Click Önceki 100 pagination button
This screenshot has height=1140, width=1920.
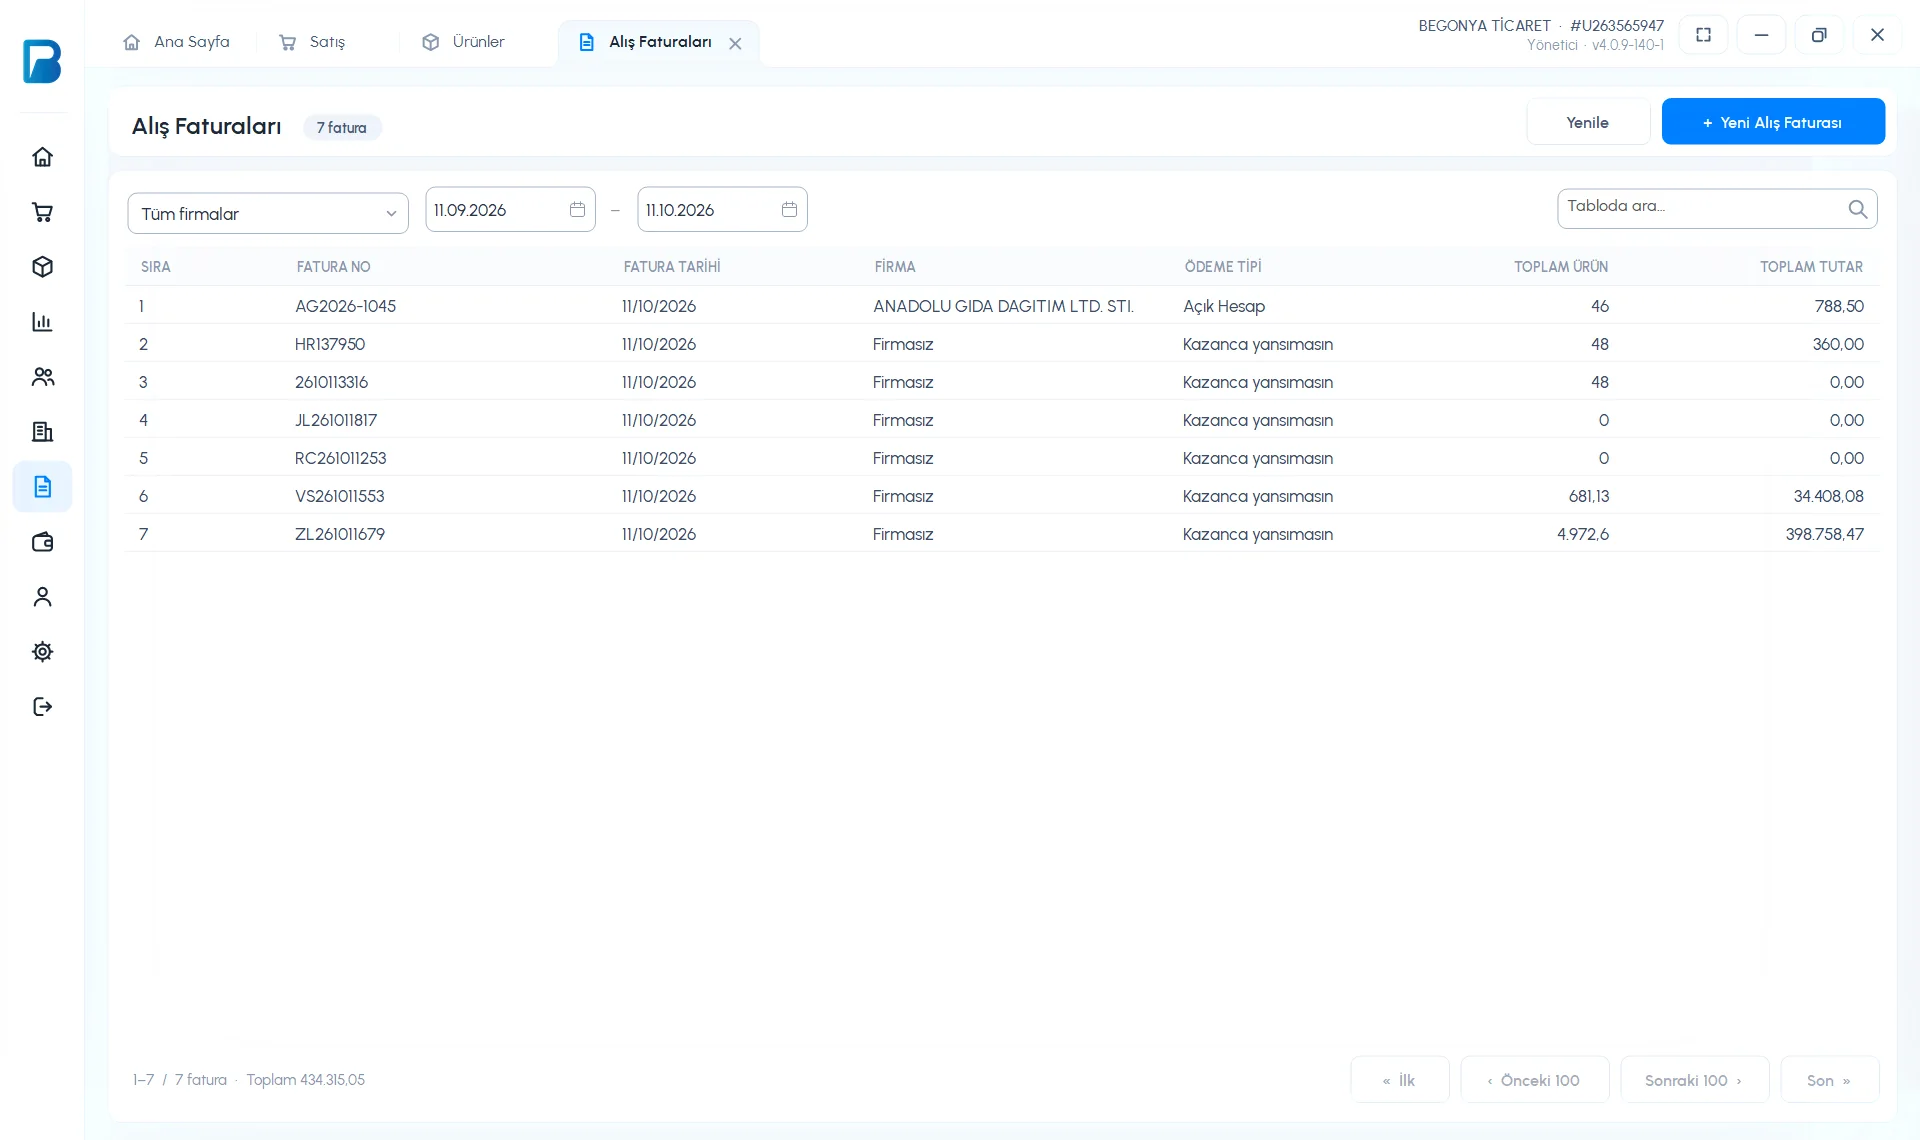(x=1534, y=1080)
